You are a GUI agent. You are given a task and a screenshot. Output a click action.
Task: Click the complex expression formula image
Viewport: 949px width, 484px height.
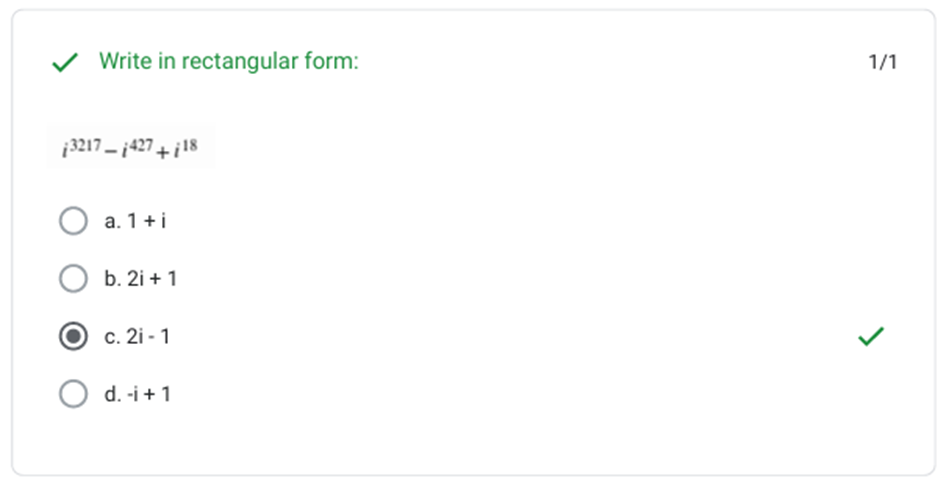pos(130,148)
